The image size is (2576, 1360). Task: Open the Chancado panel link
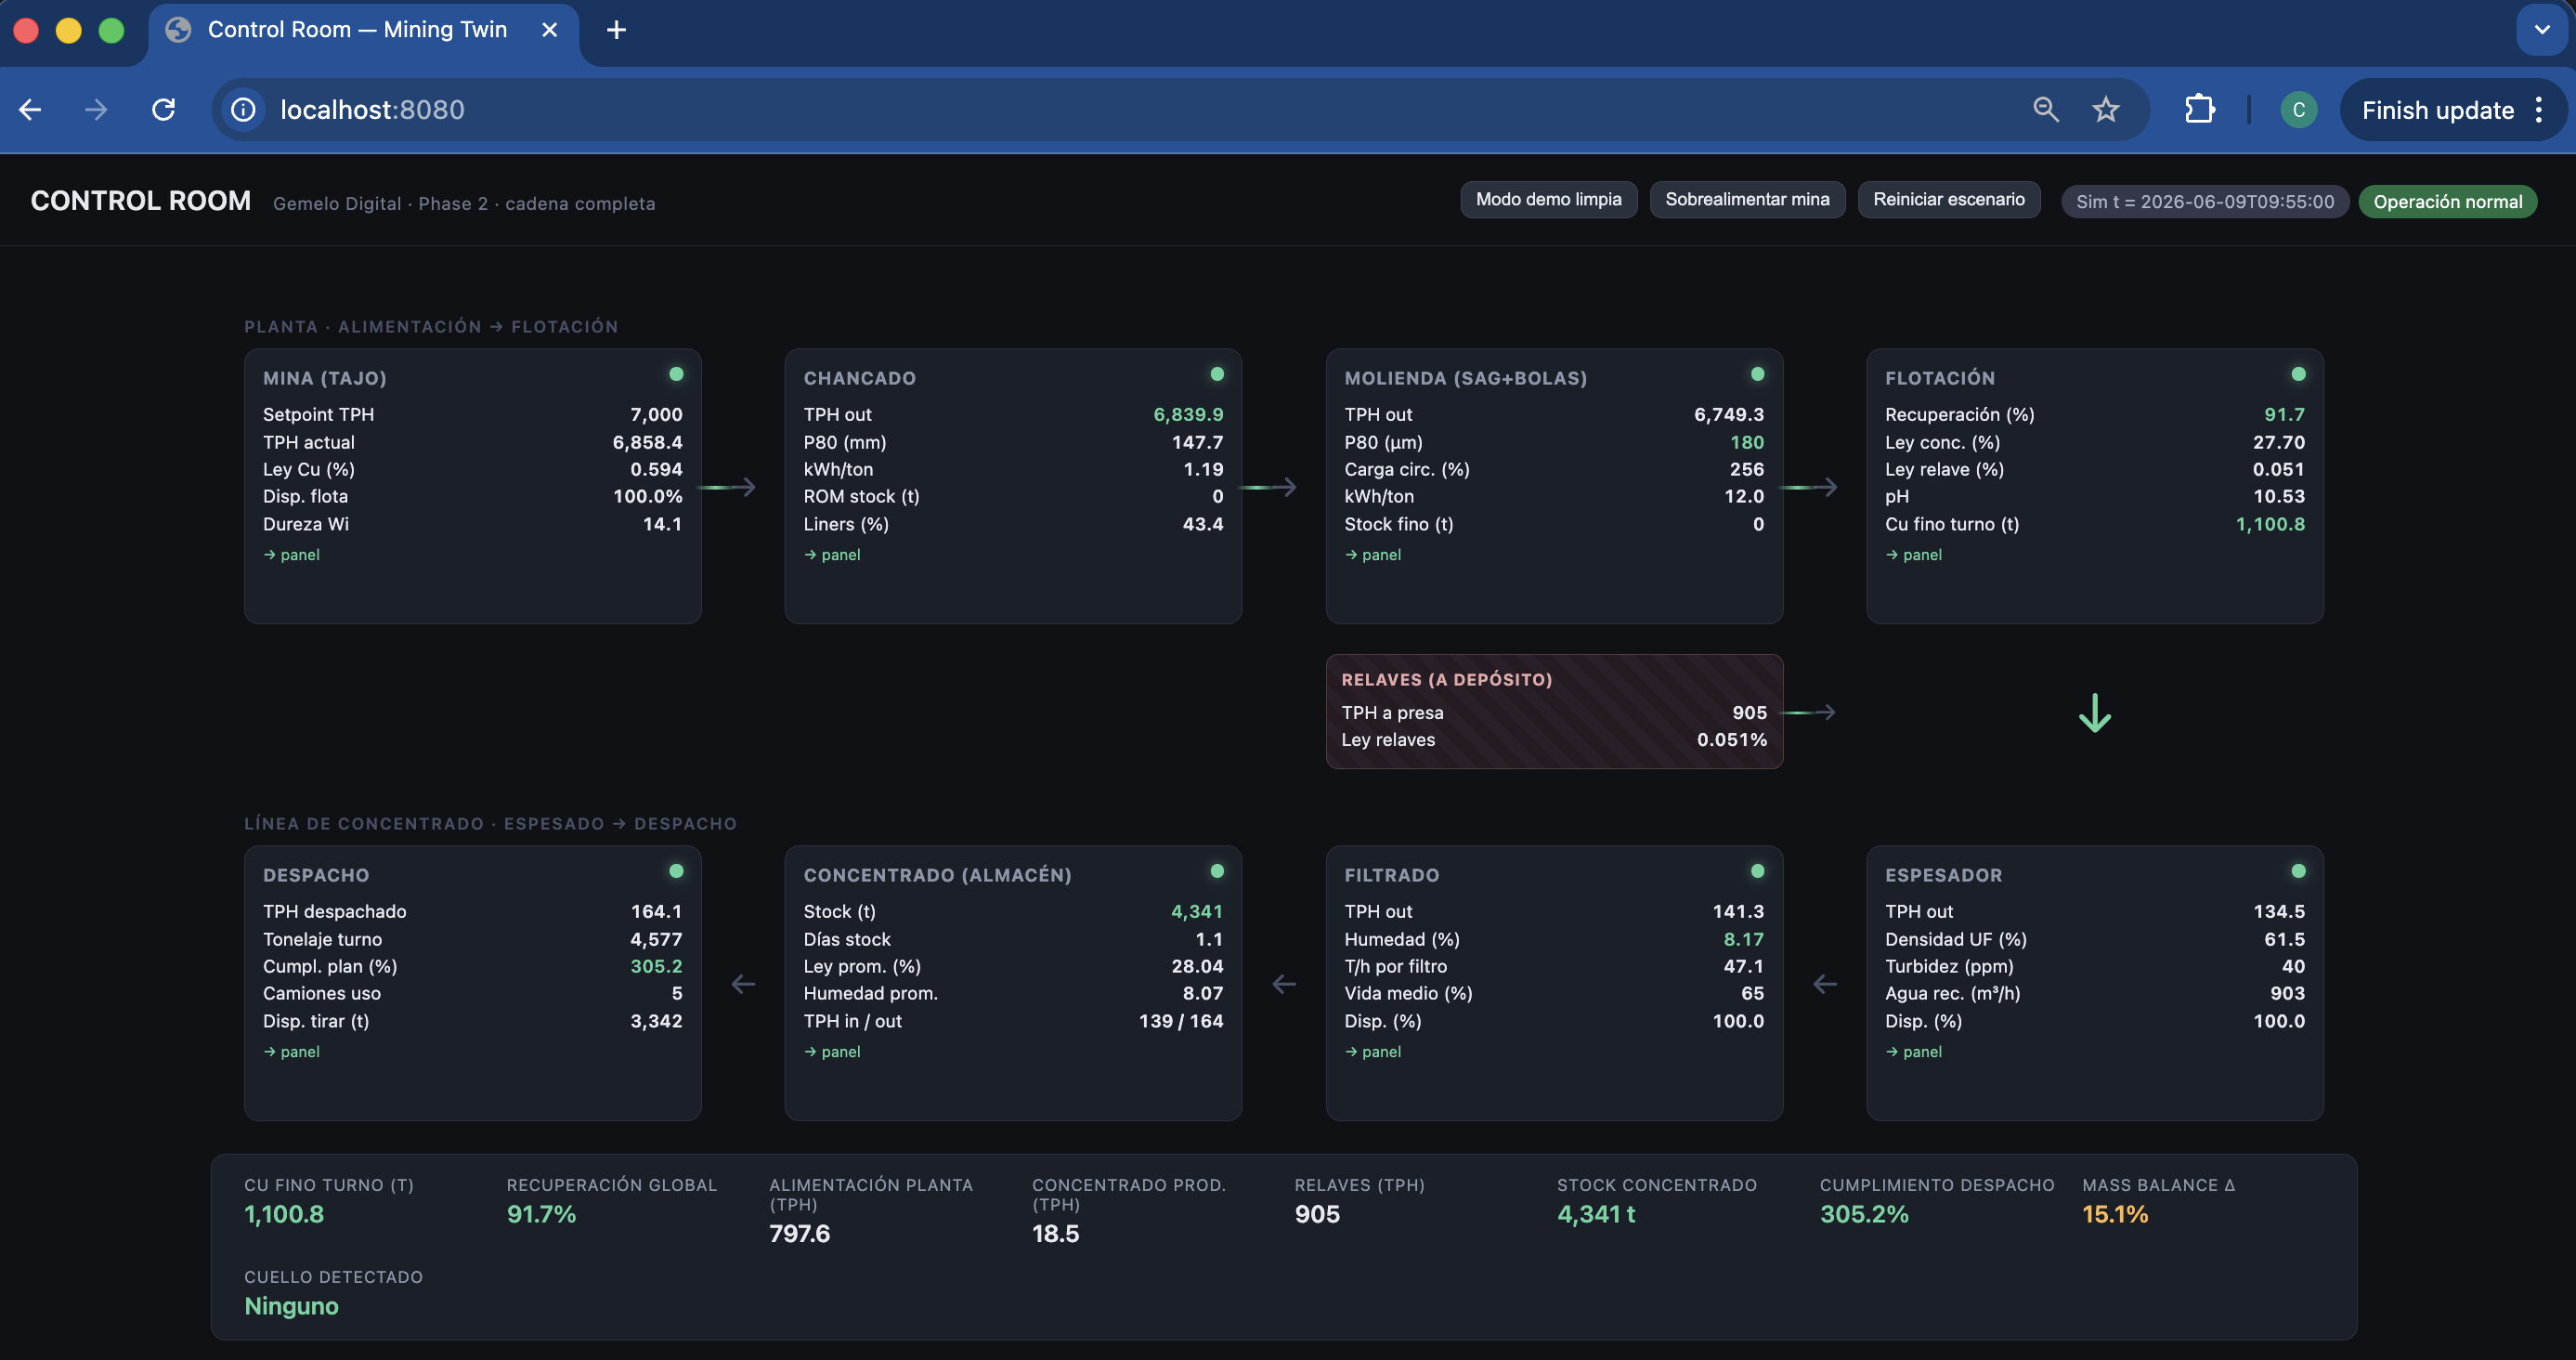tap(832, 555)
